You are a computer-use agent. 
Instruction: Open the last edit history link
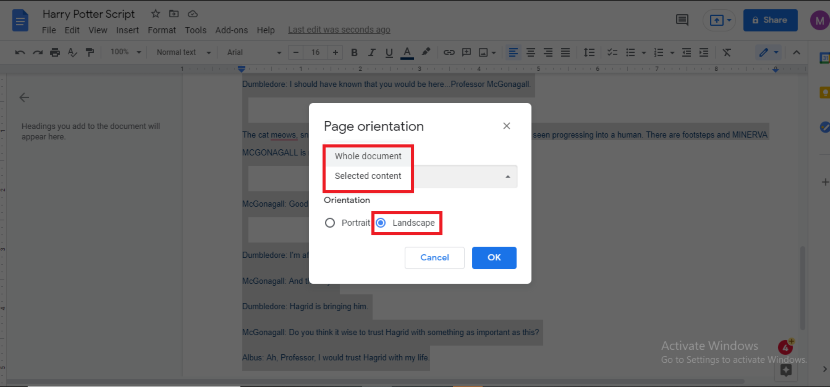coord(339,30)
